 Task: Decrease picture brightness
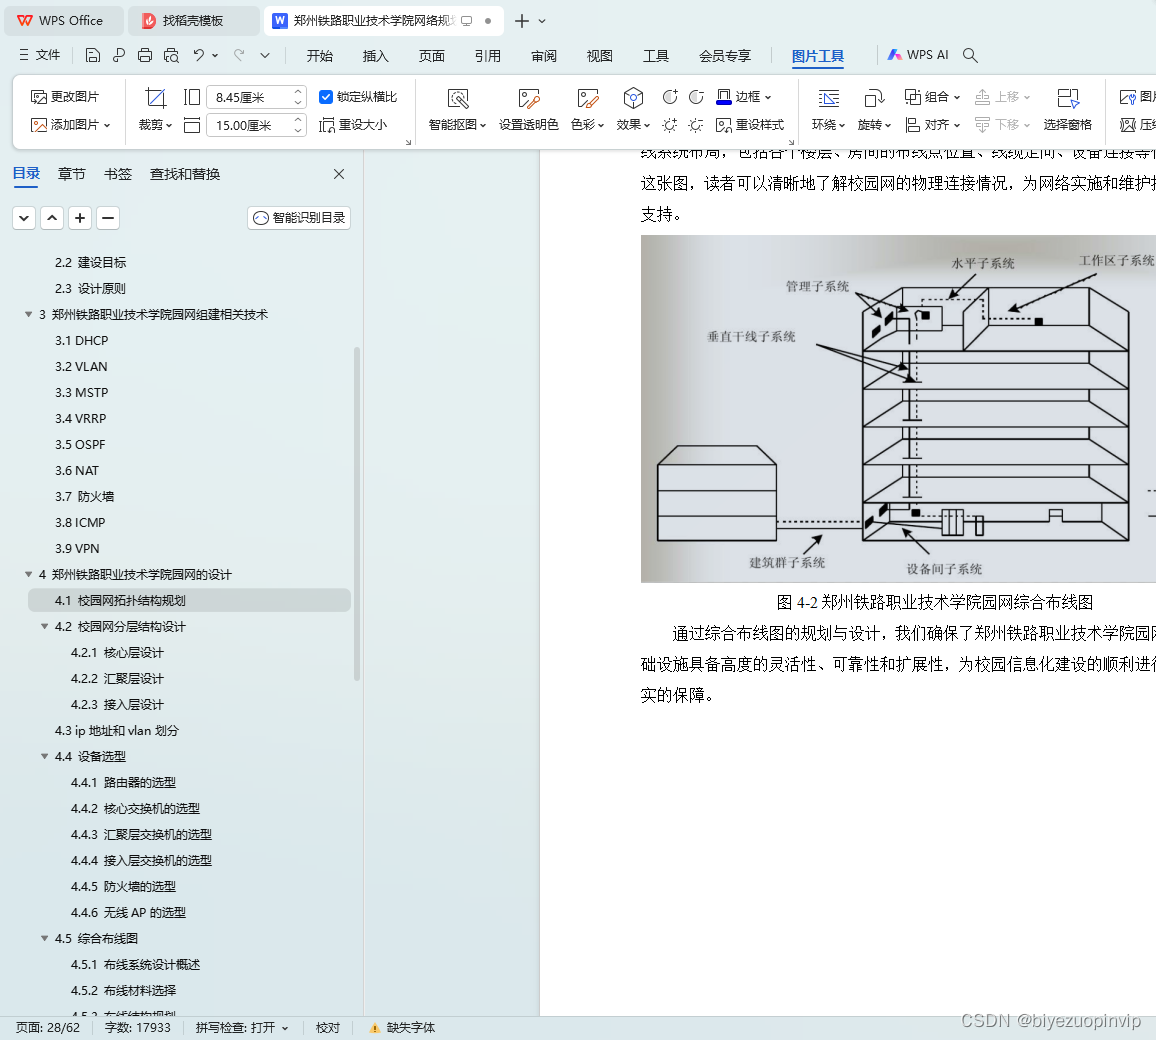click(696, 125)
